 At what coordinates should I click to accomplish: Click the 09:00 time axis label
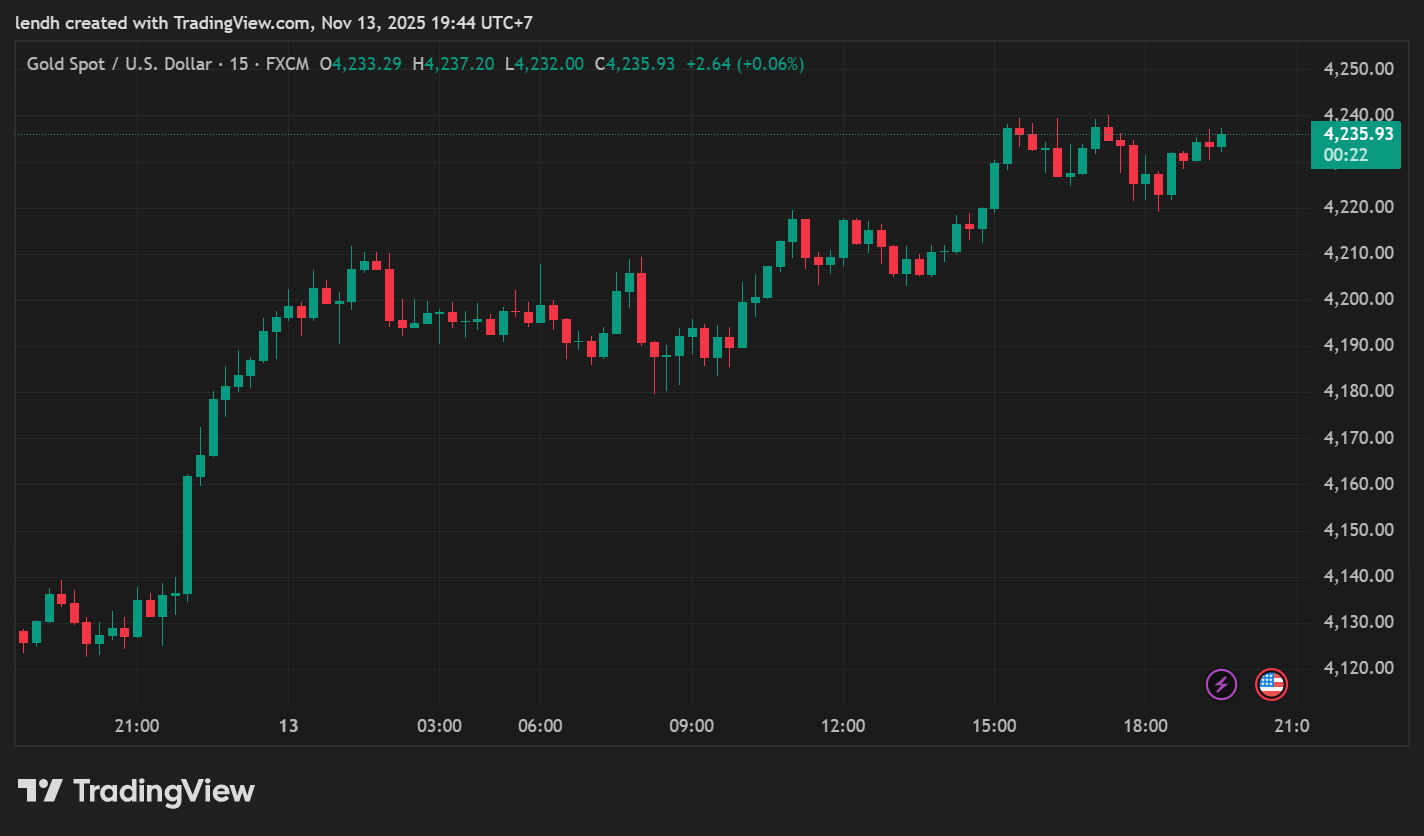tap(691, 726)
